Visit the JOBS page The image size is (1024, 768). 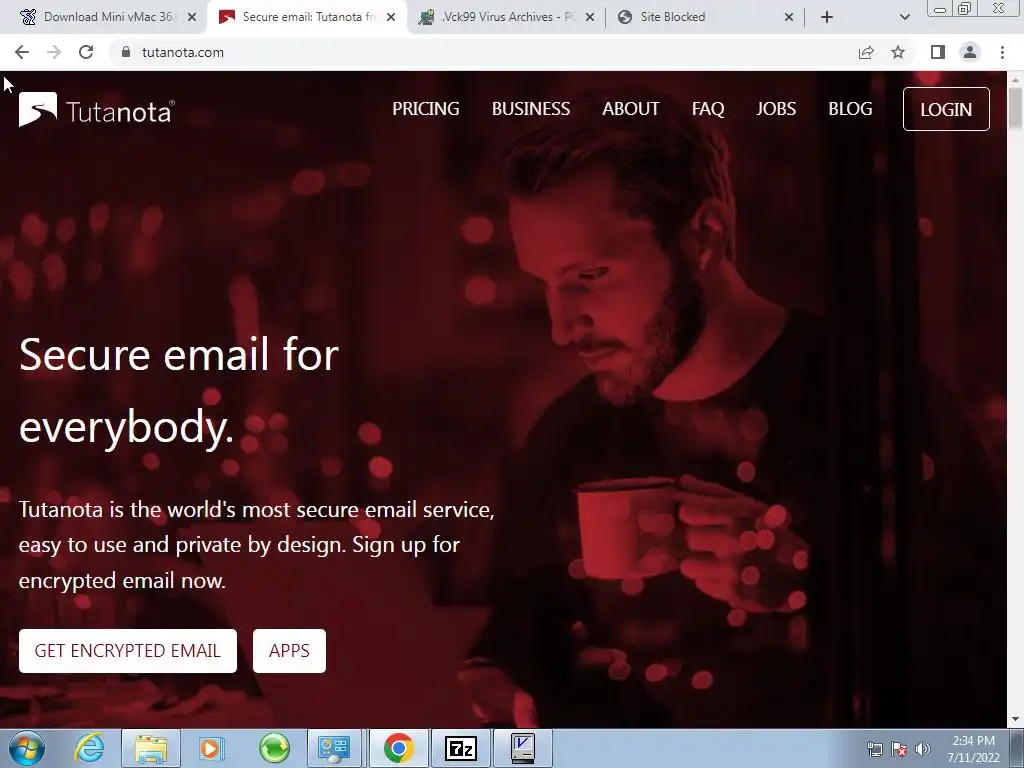pos(776,109)
